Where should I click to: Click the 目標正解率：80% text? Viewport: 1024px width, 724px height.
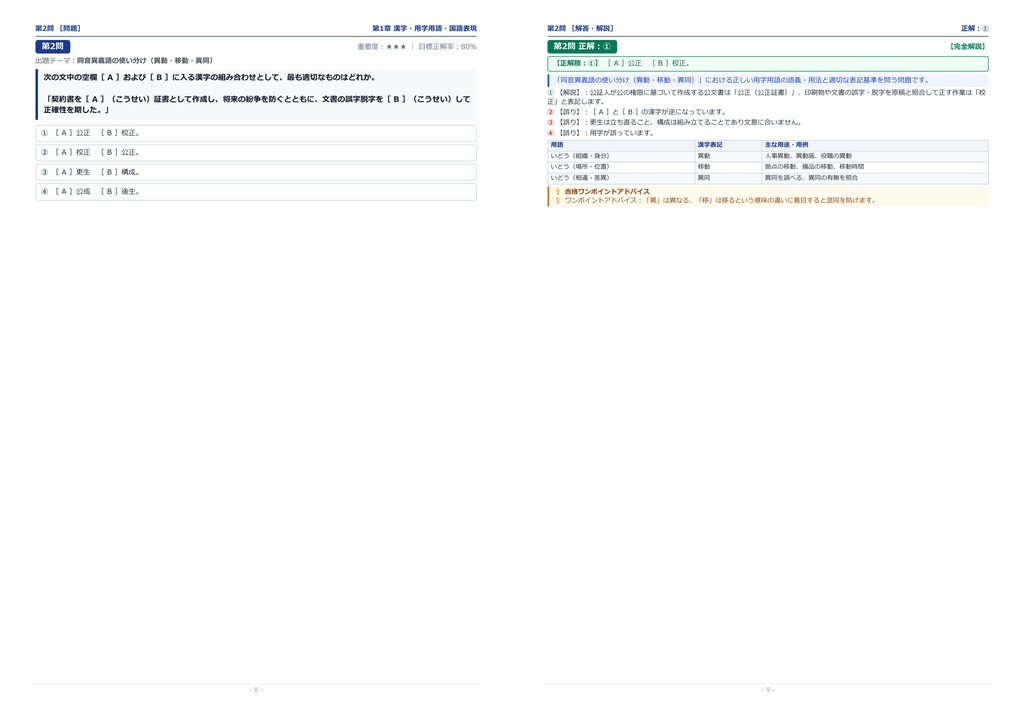pyautogui.click(x=447, y=47)
